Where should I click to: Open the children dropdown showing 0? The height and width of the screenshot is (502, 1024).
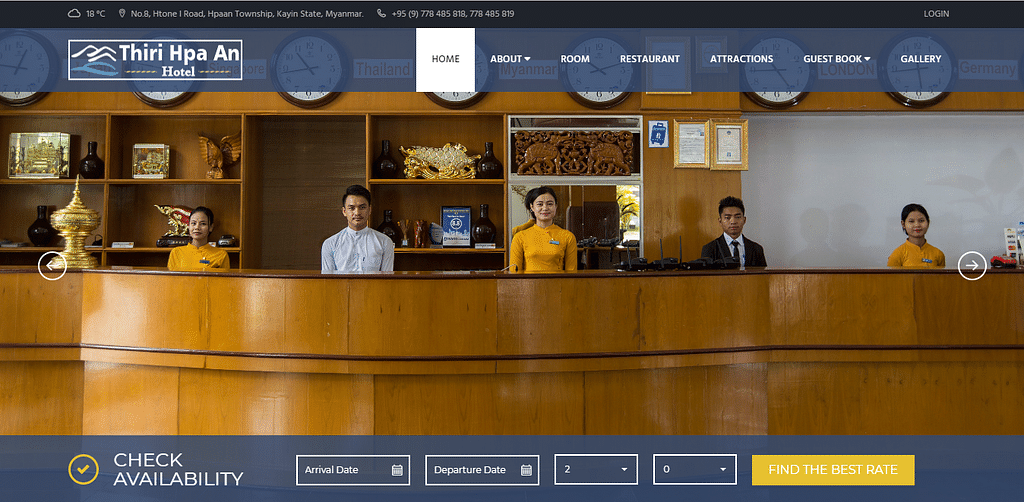pyautogui.click(x=694, y=469)
